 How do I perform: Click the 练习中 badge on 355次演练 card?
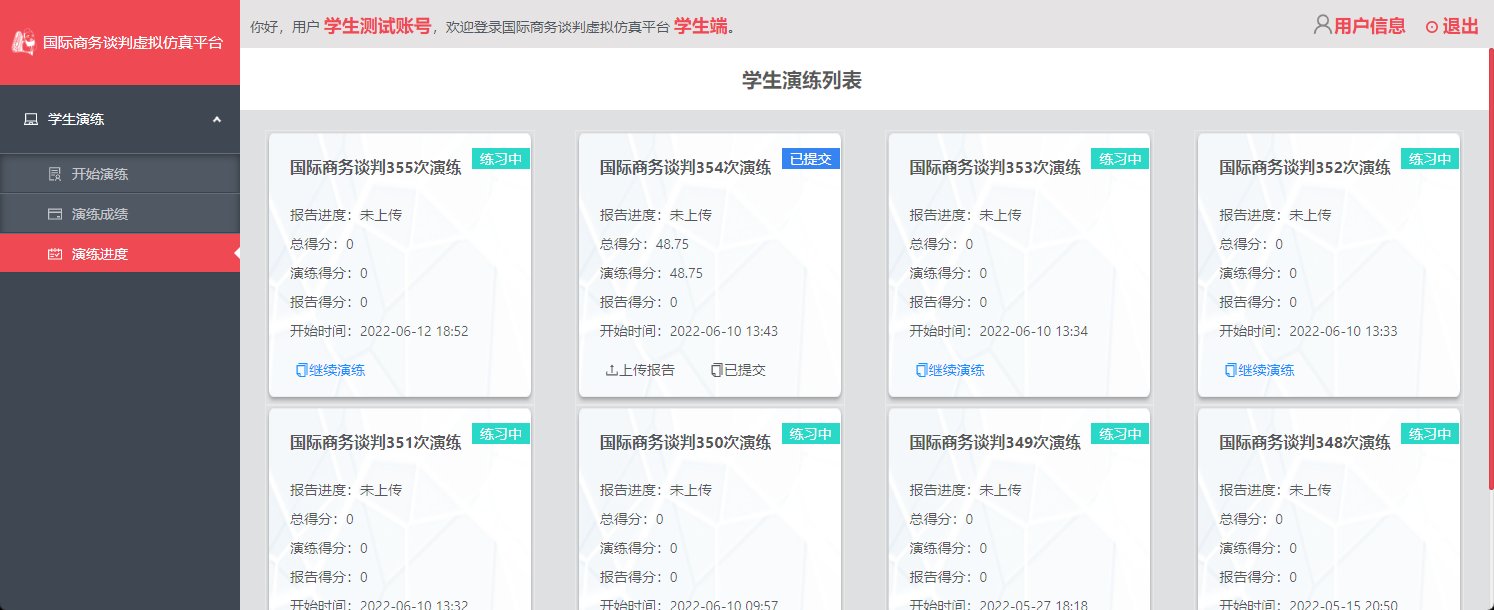point(501,159)
